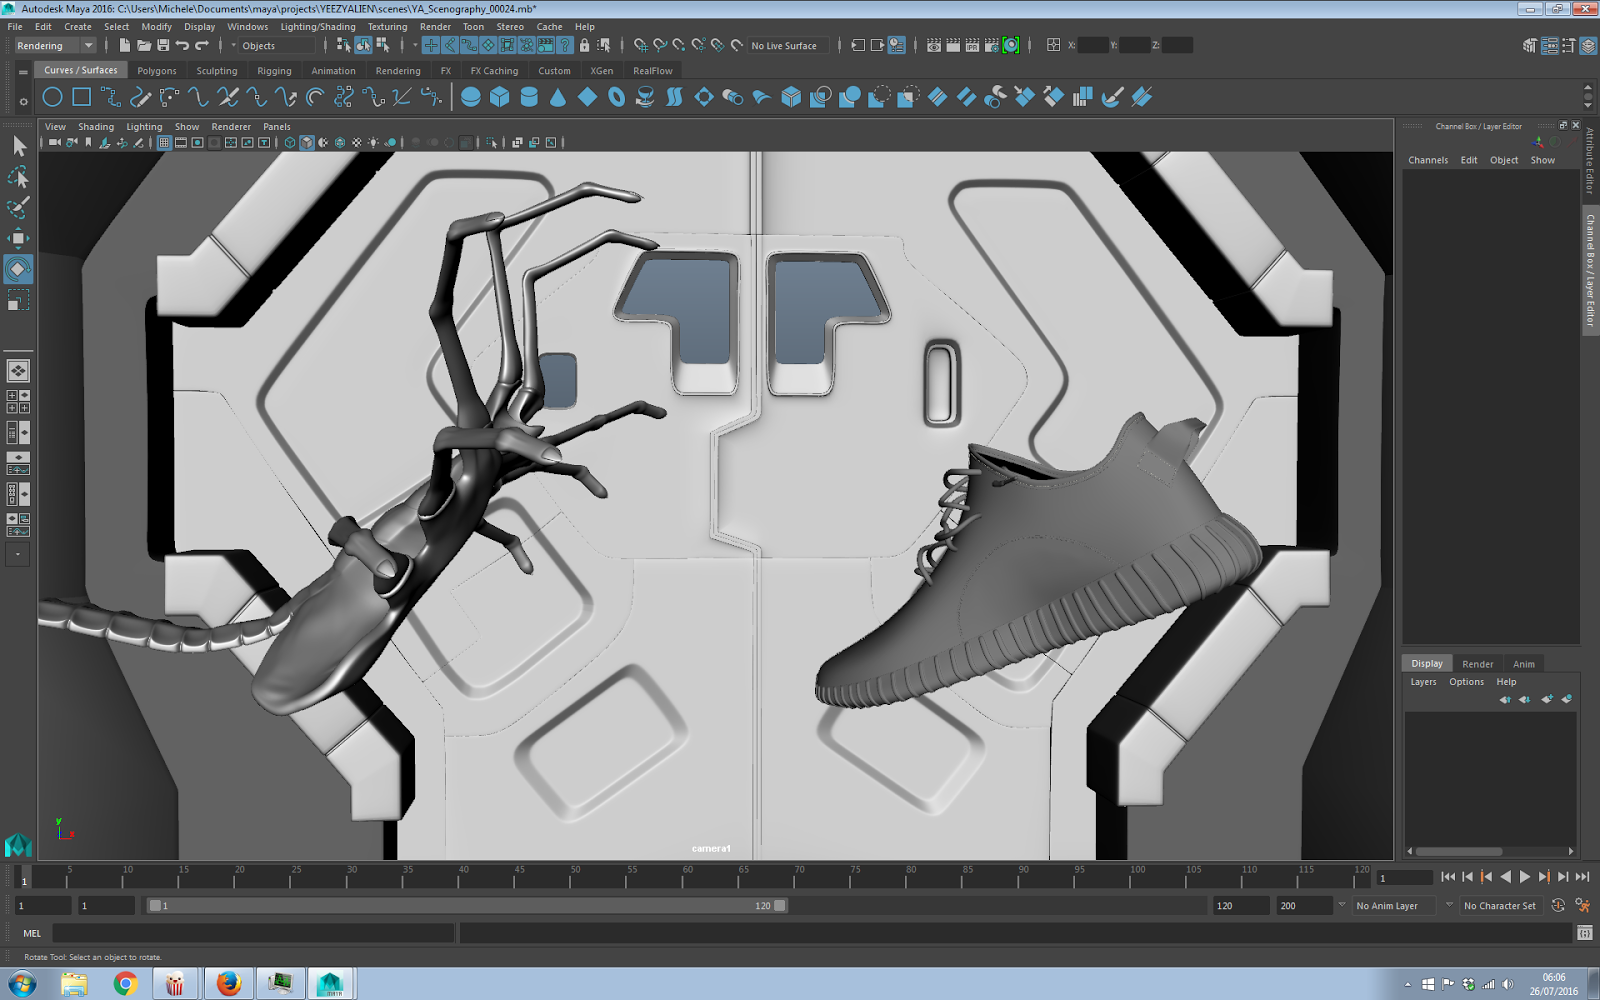1600x1000 pixels.
Task: Open the Lighting/Shading menu
Action: pyautogui.click(x=316, y=27)
